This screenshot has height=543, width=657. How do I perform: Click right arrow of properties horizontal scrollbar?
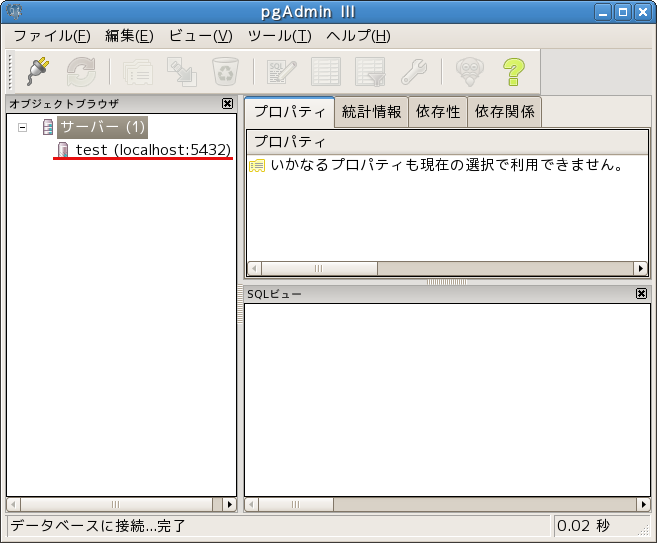(640, 268)
